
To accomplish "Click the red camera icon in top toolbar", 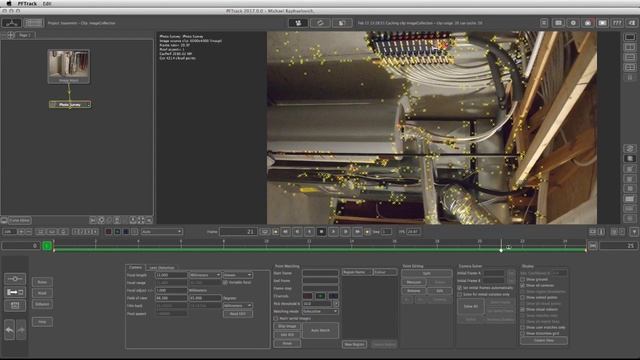I will 588,23.
